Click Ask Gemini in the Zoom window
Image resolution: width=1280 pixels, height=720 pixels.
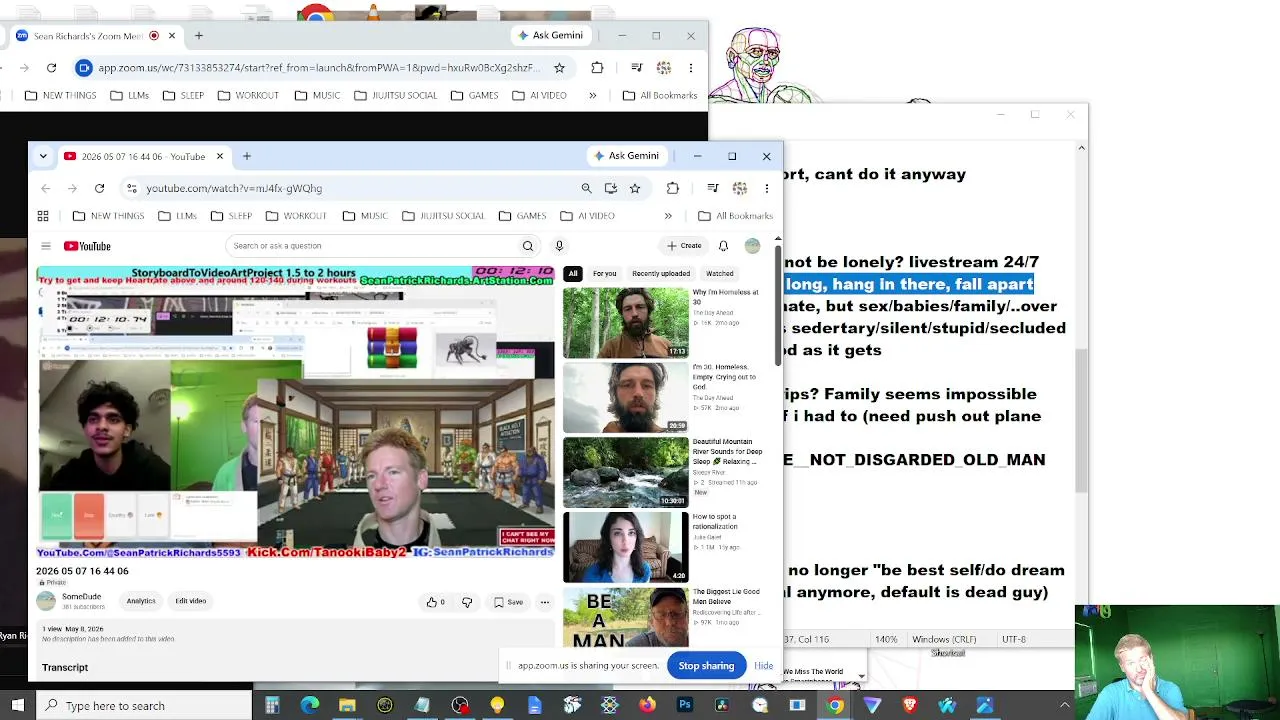pyautogui.click(x=550, y=36)
